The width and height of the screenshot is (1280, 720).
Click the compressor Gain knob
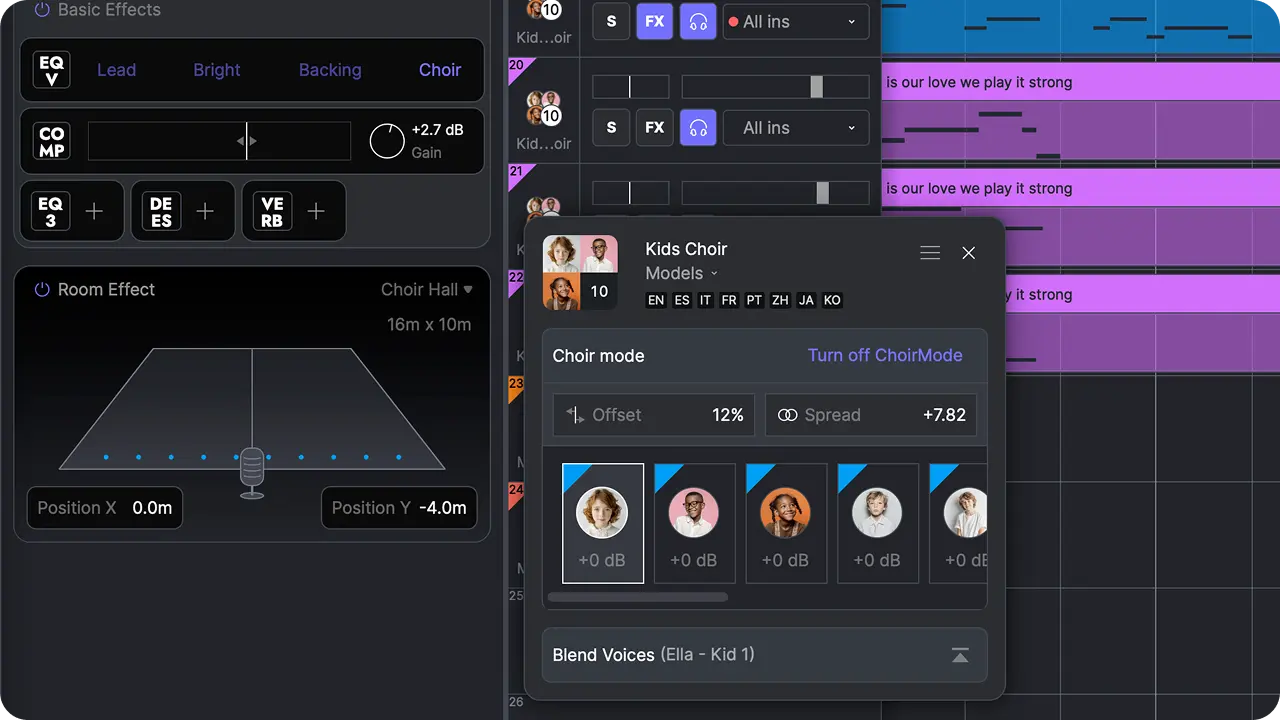pyautogui.click(x=387, y=141)
